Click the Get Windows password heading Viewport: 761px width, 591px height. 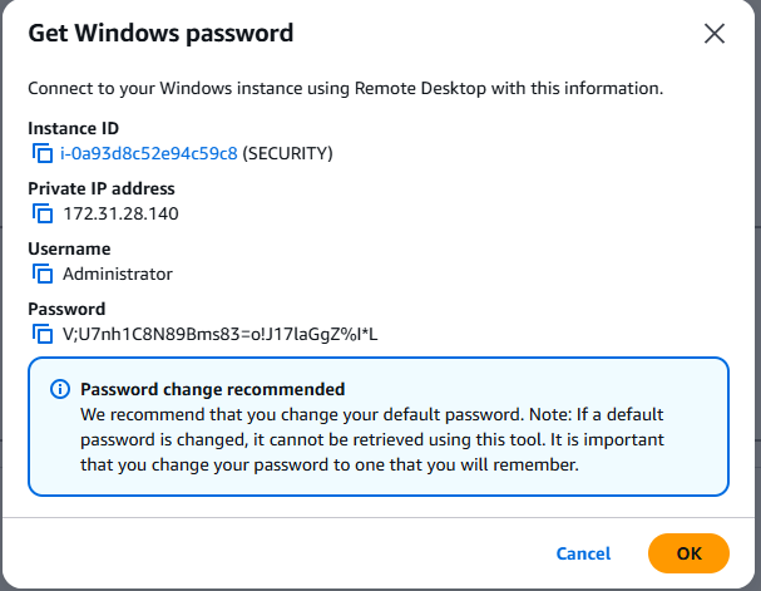coord(161,33)
